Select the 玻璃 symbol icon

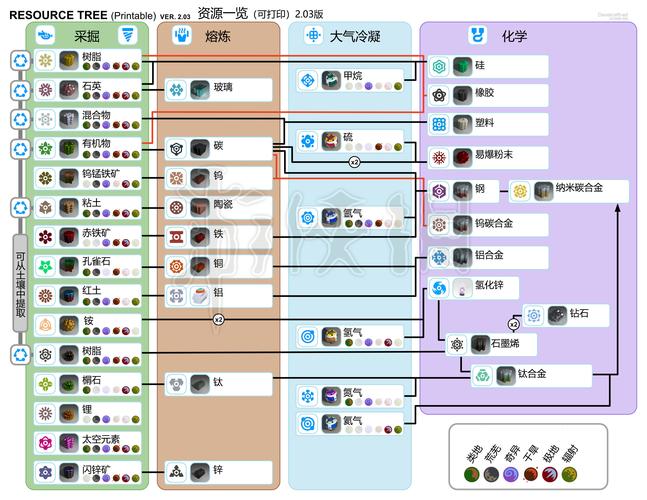pos(177,90)
